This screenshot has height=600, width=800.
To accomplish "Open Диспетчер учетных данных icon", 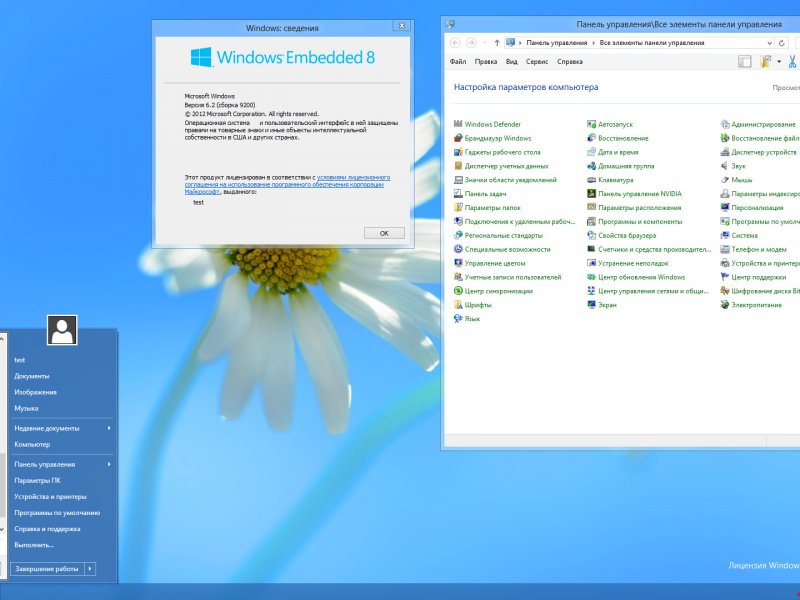I will pos(458,166).
